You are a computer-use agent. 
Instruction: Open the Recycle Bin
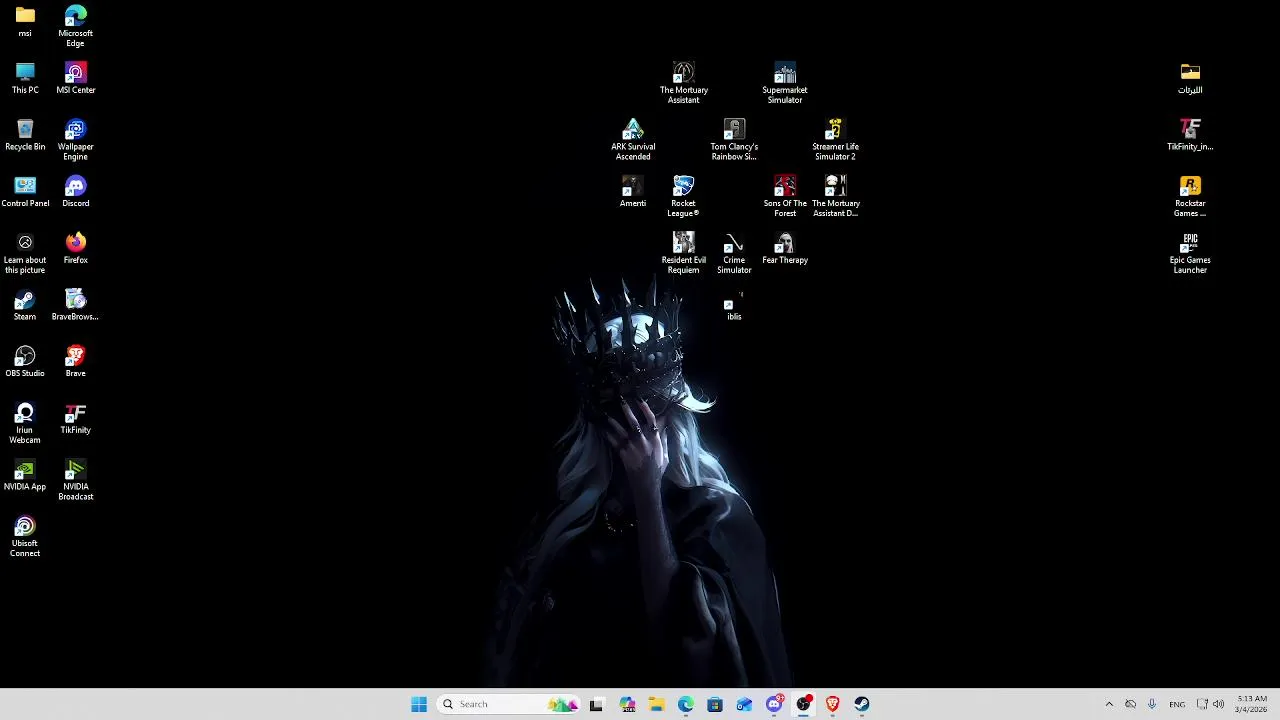(x=25, y=135)
